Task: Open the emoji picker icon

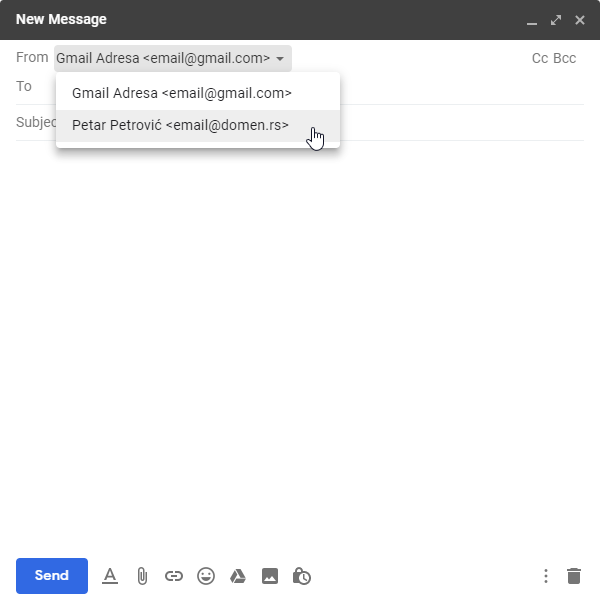Action: click(206, 576)
